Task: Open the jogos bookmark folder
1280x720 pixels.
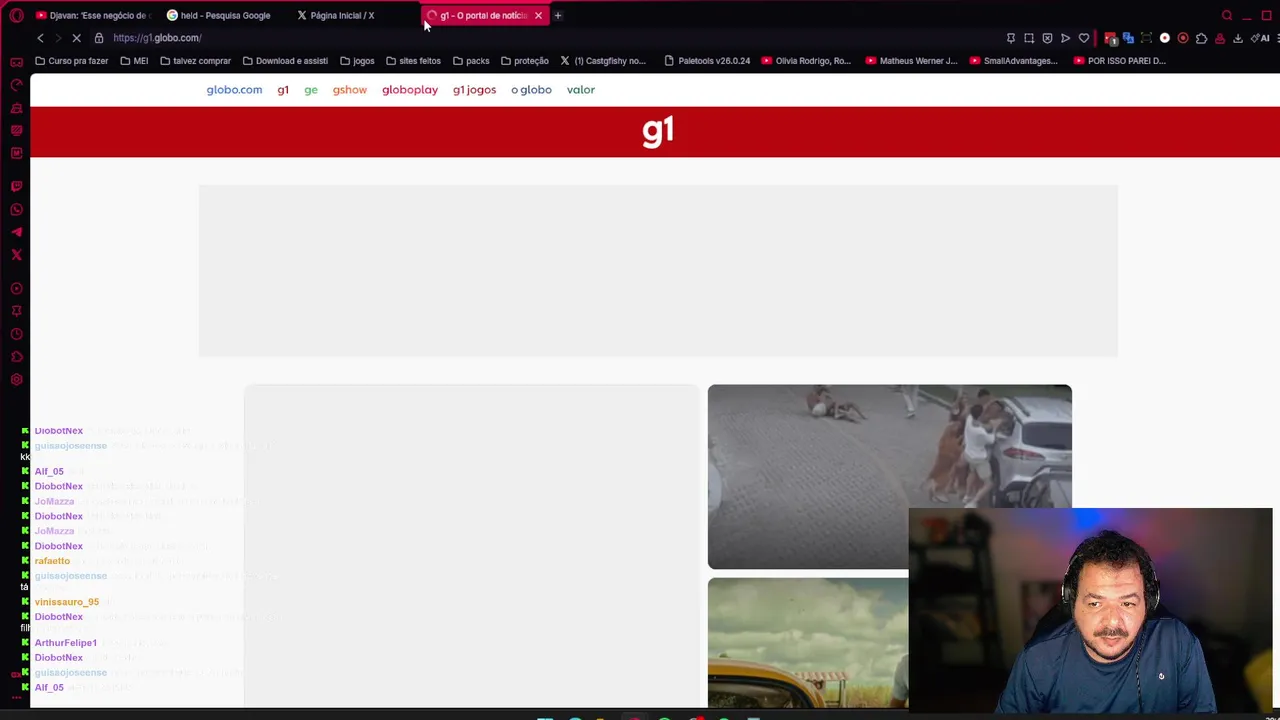Action: 357,61
